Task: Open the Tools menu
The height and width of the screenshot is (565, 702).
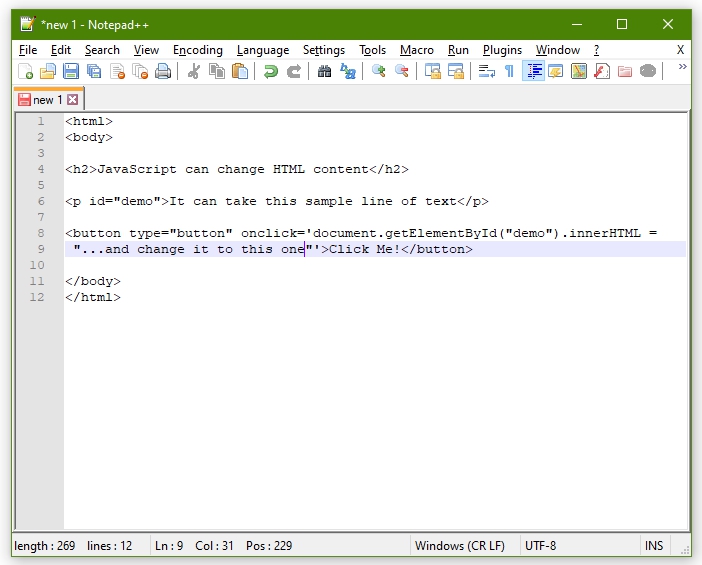Action: (x=372, y=50)
